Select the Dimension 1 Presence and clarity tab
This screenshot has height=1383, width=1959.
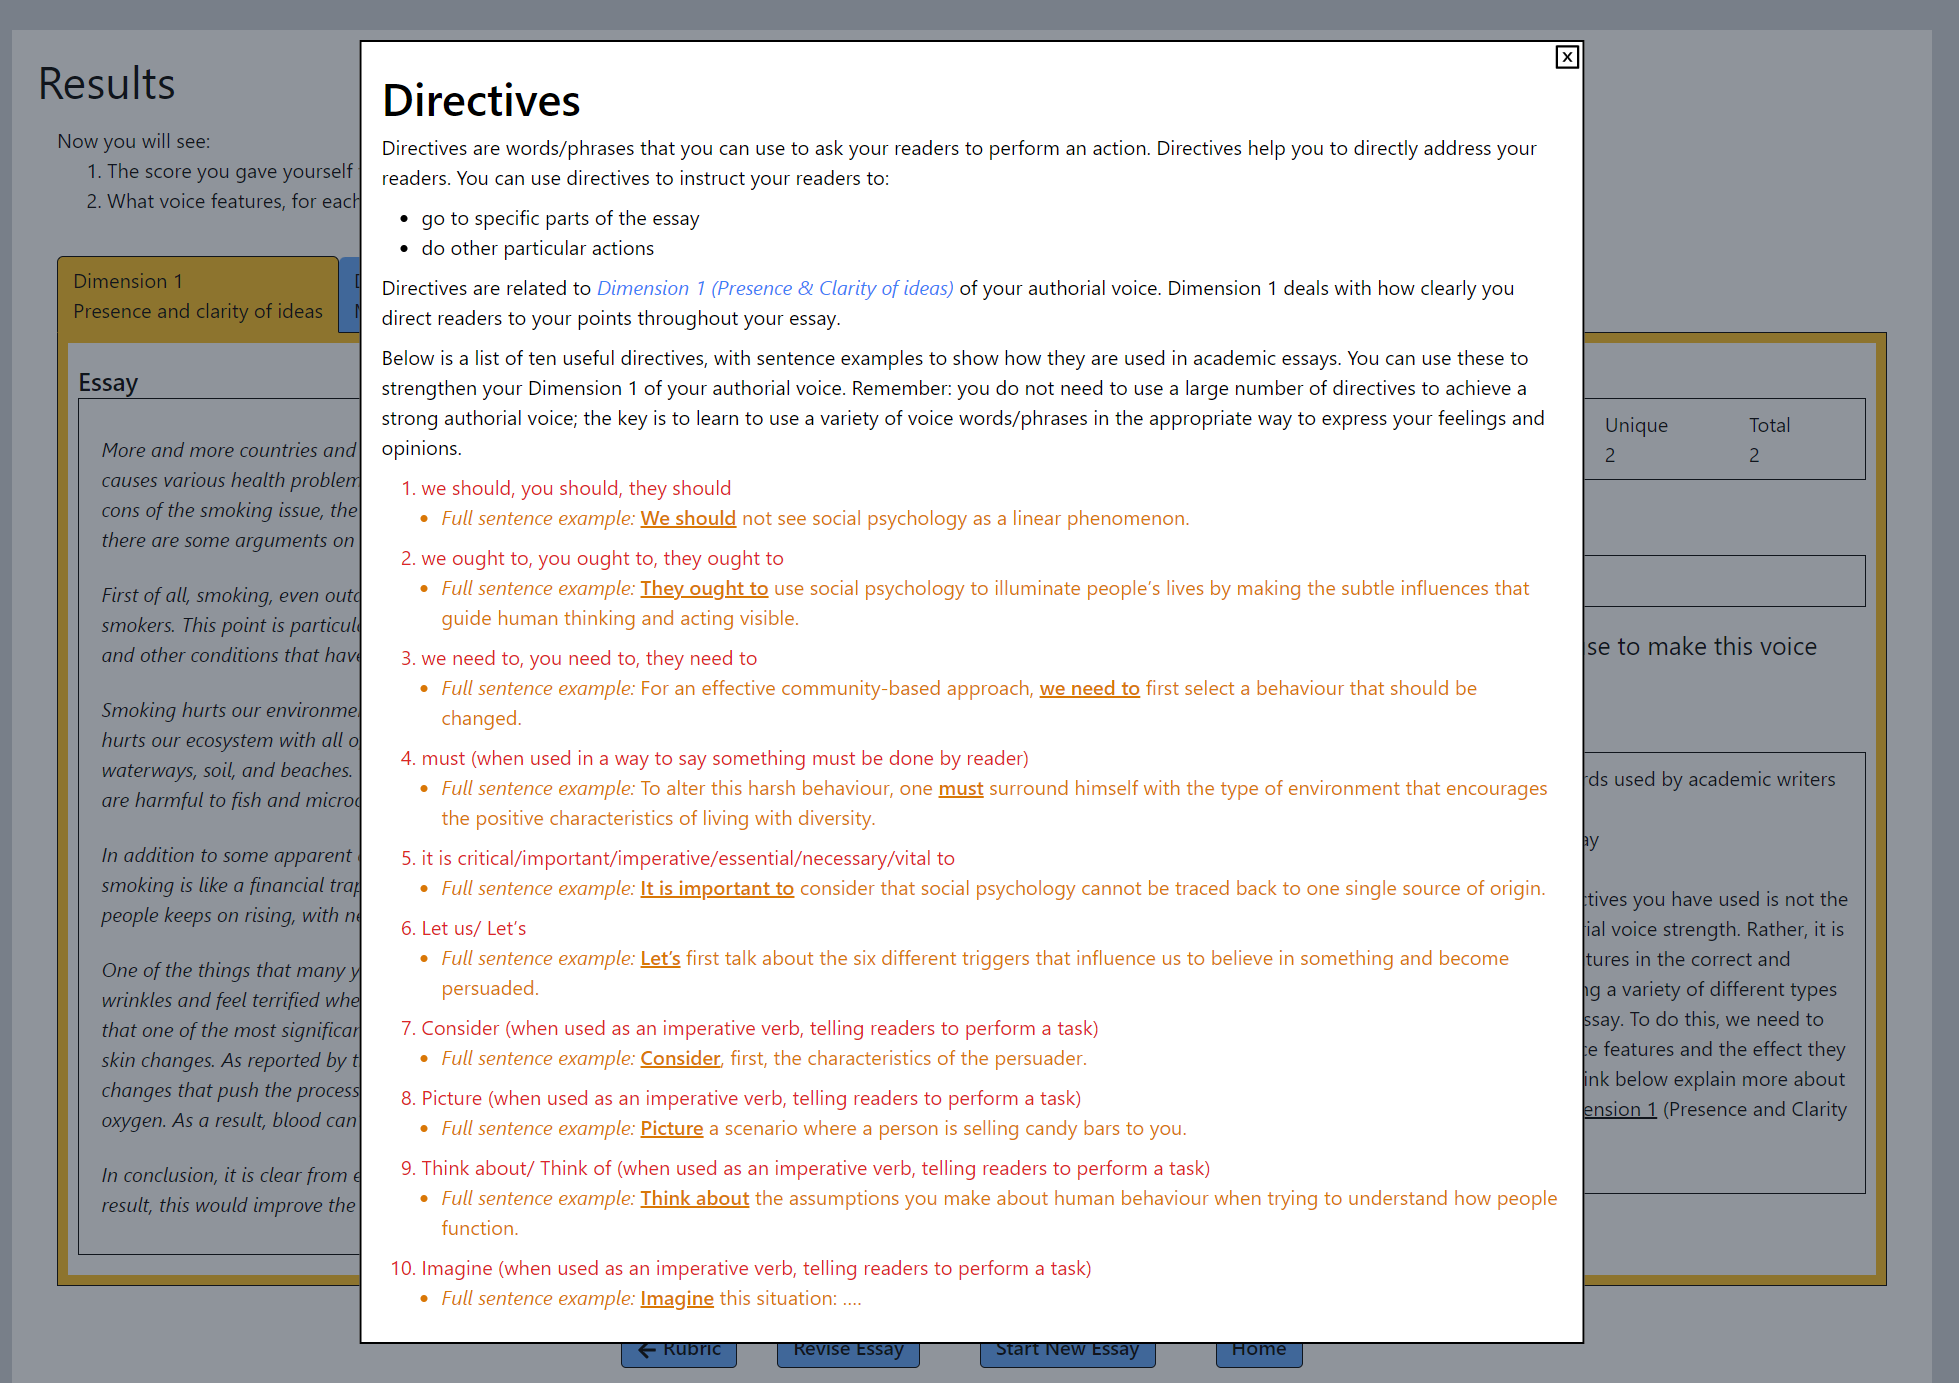198,296
